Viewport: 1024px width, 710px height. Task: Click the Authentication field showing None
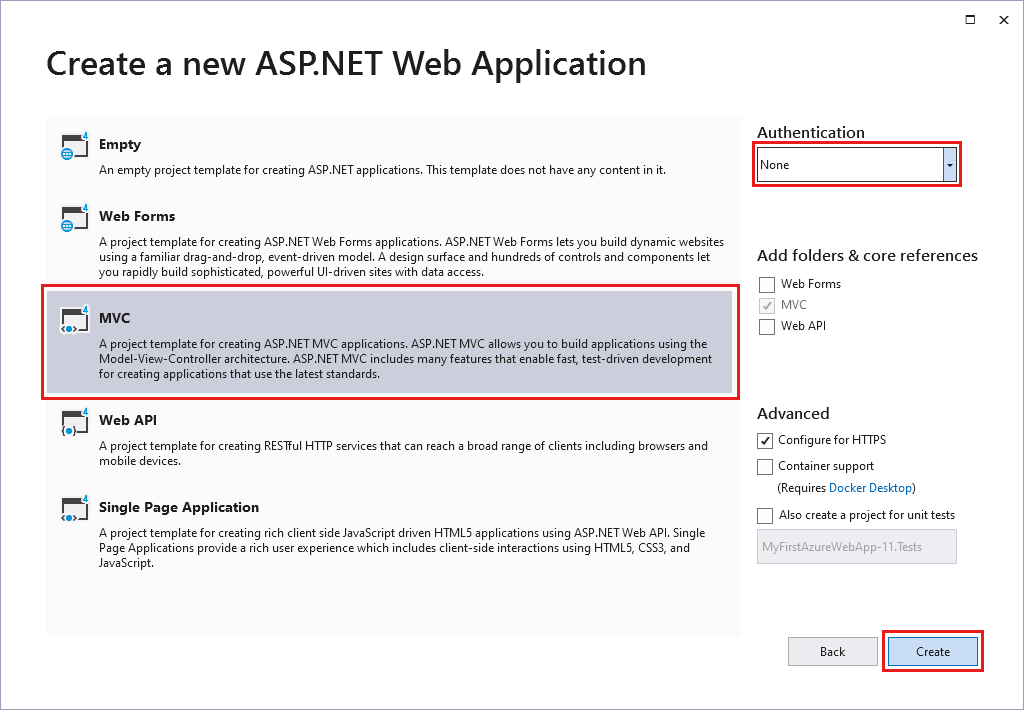(x=856, y=165)
